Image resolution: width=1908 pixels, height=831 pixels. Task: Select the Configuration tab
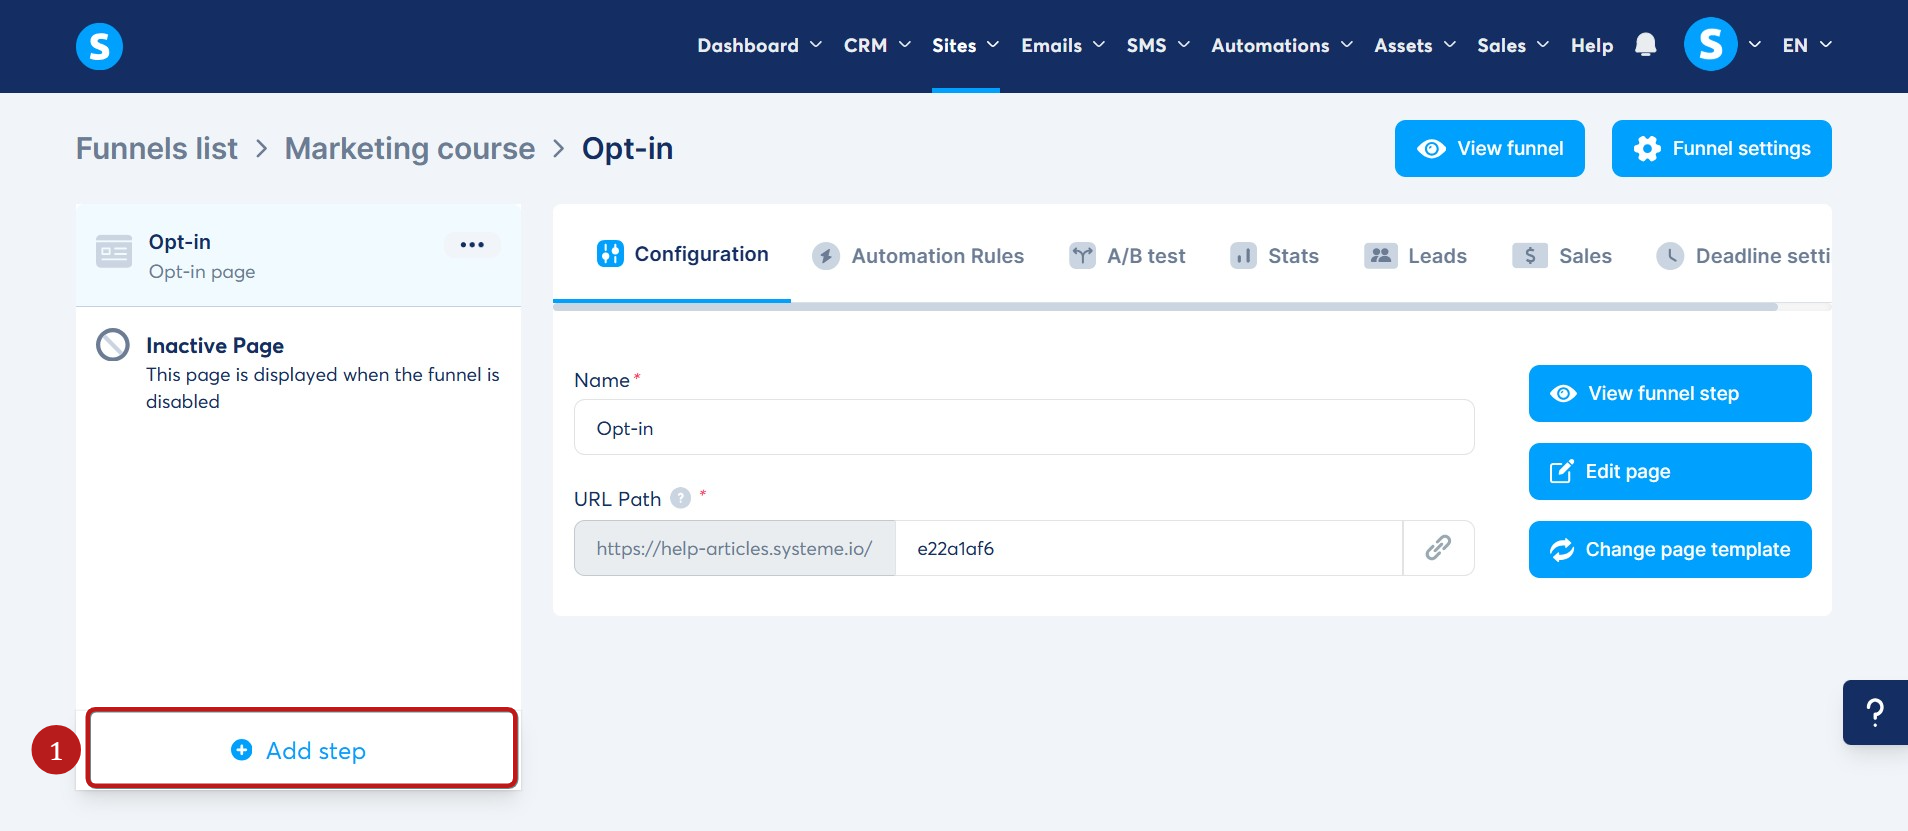tap(683, 254)
